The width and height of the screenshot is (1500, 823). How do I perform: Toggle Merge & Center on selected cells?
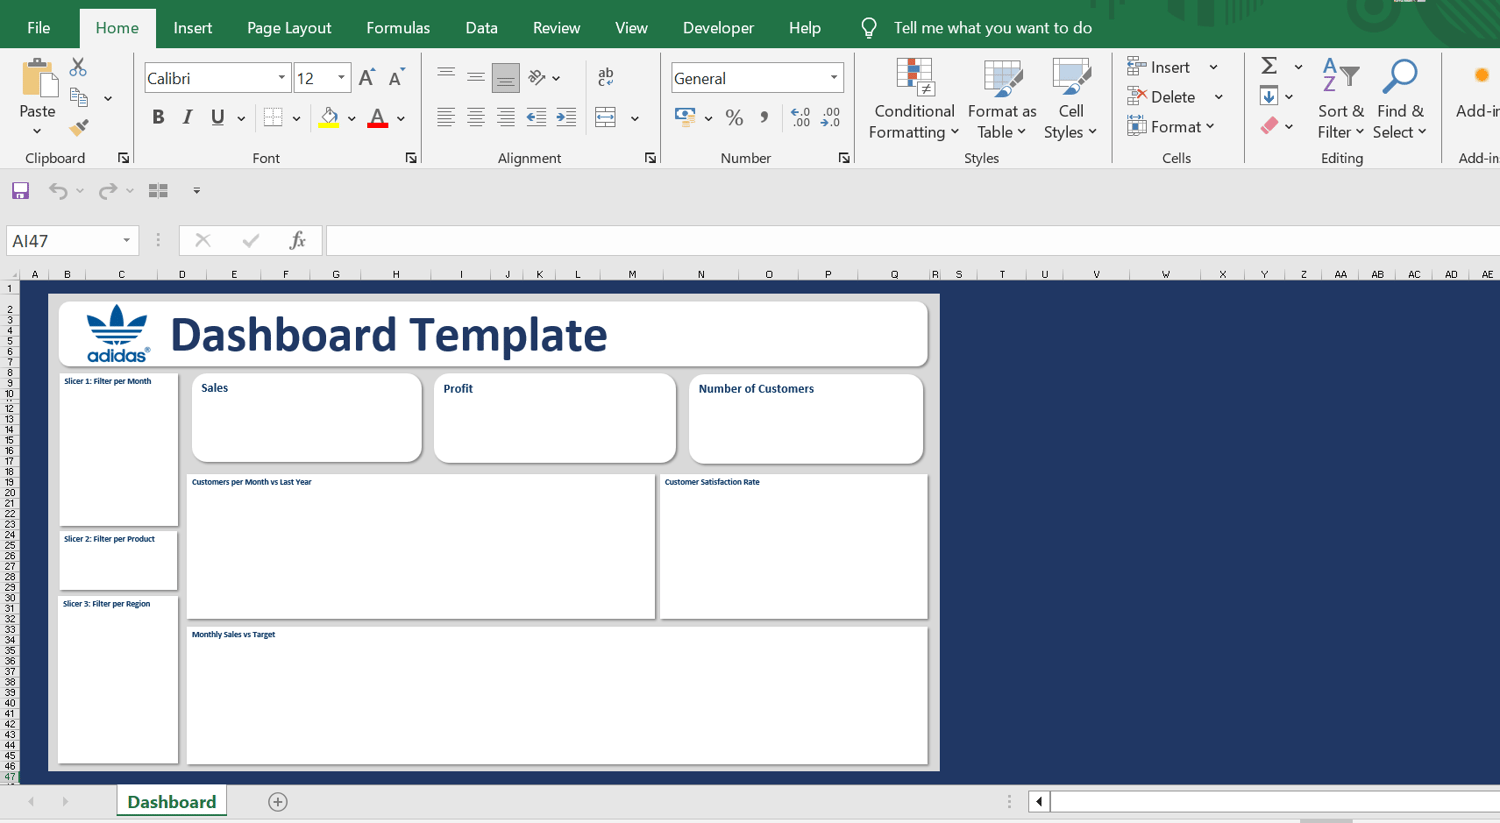tap(605, 118)
